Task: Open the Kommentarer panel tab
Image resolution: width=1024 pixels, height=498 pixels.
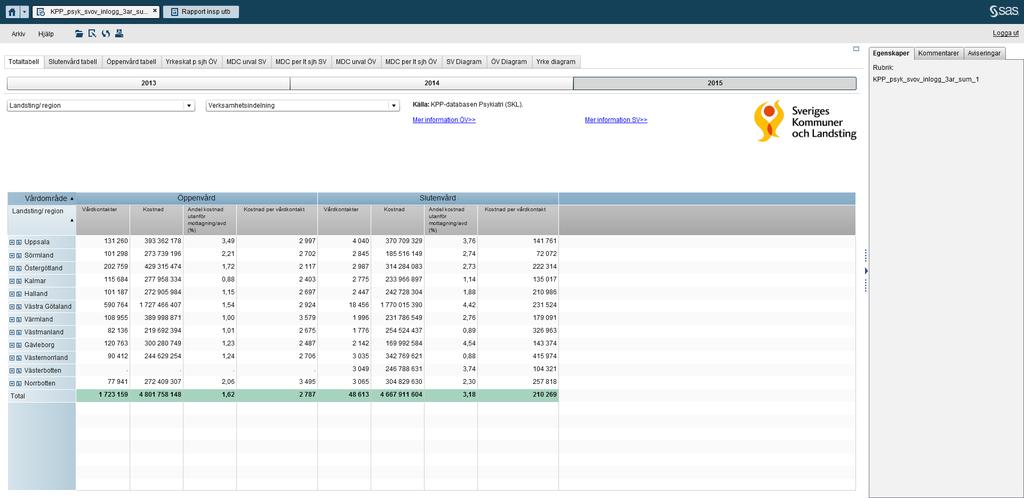Action: point(938,54)
